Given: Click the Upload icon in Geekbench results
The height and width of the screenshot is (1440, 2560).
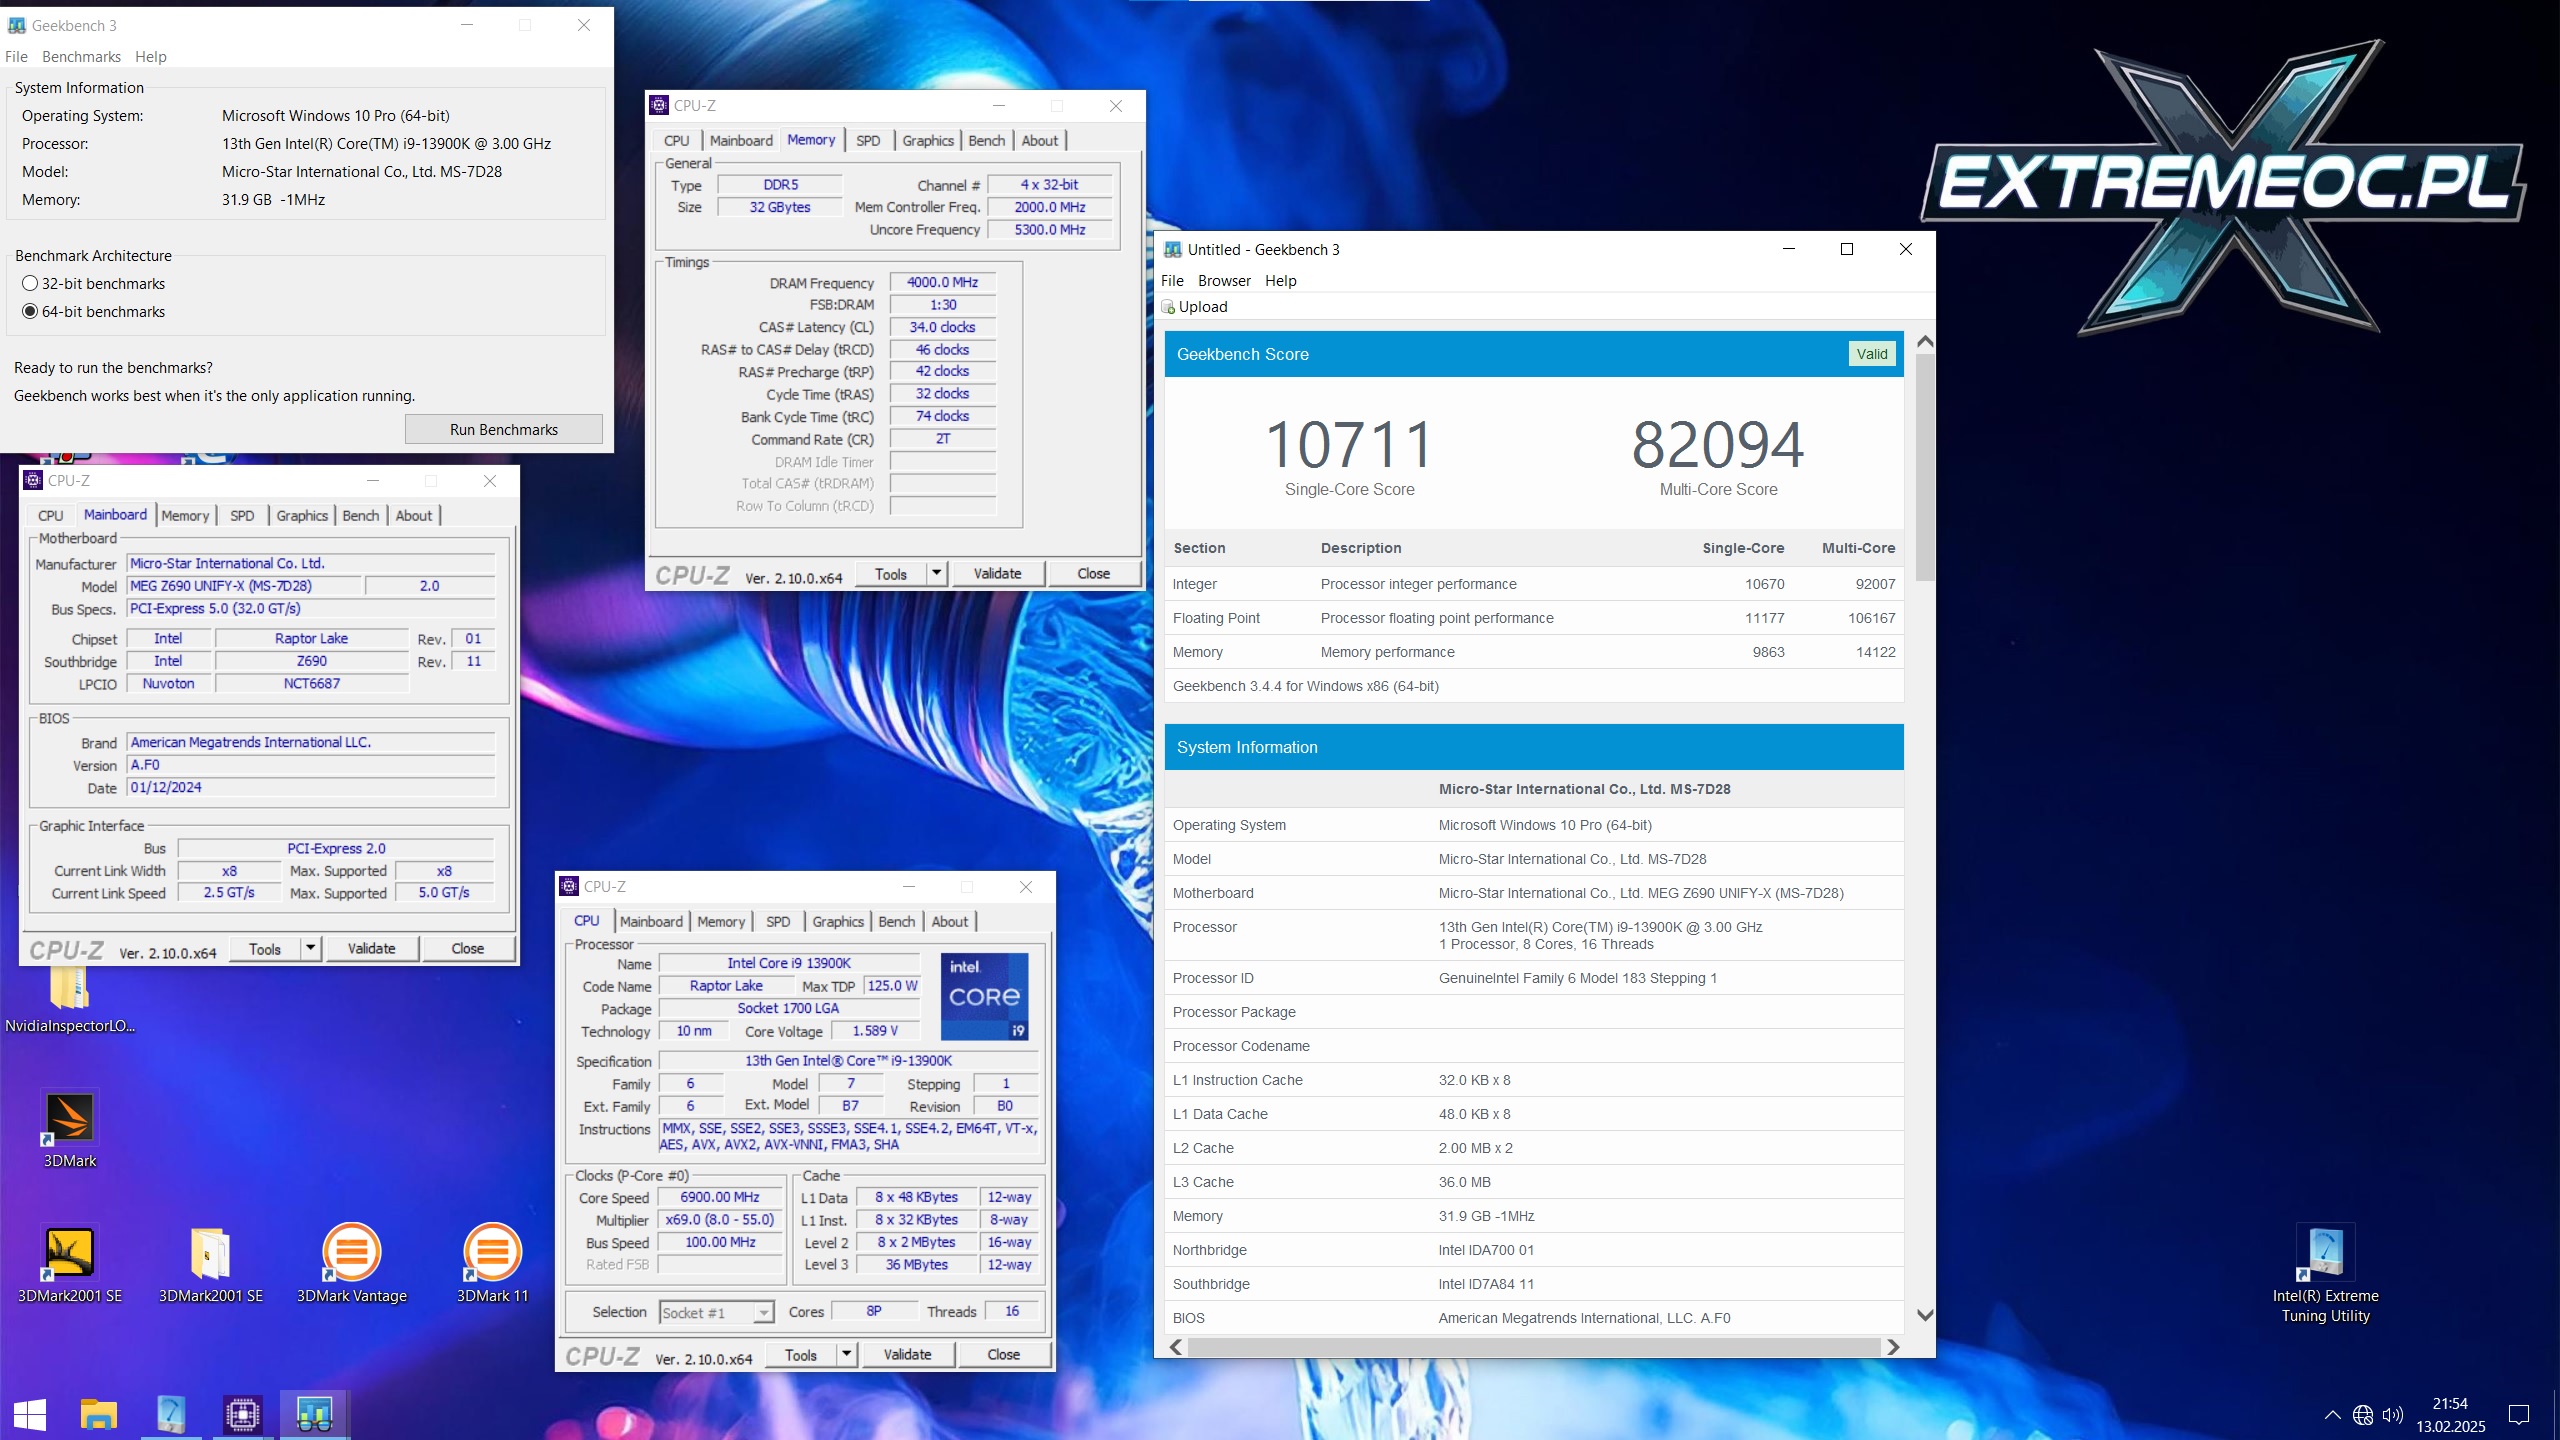Looking at the screenshot, I should click(1168, 307).
